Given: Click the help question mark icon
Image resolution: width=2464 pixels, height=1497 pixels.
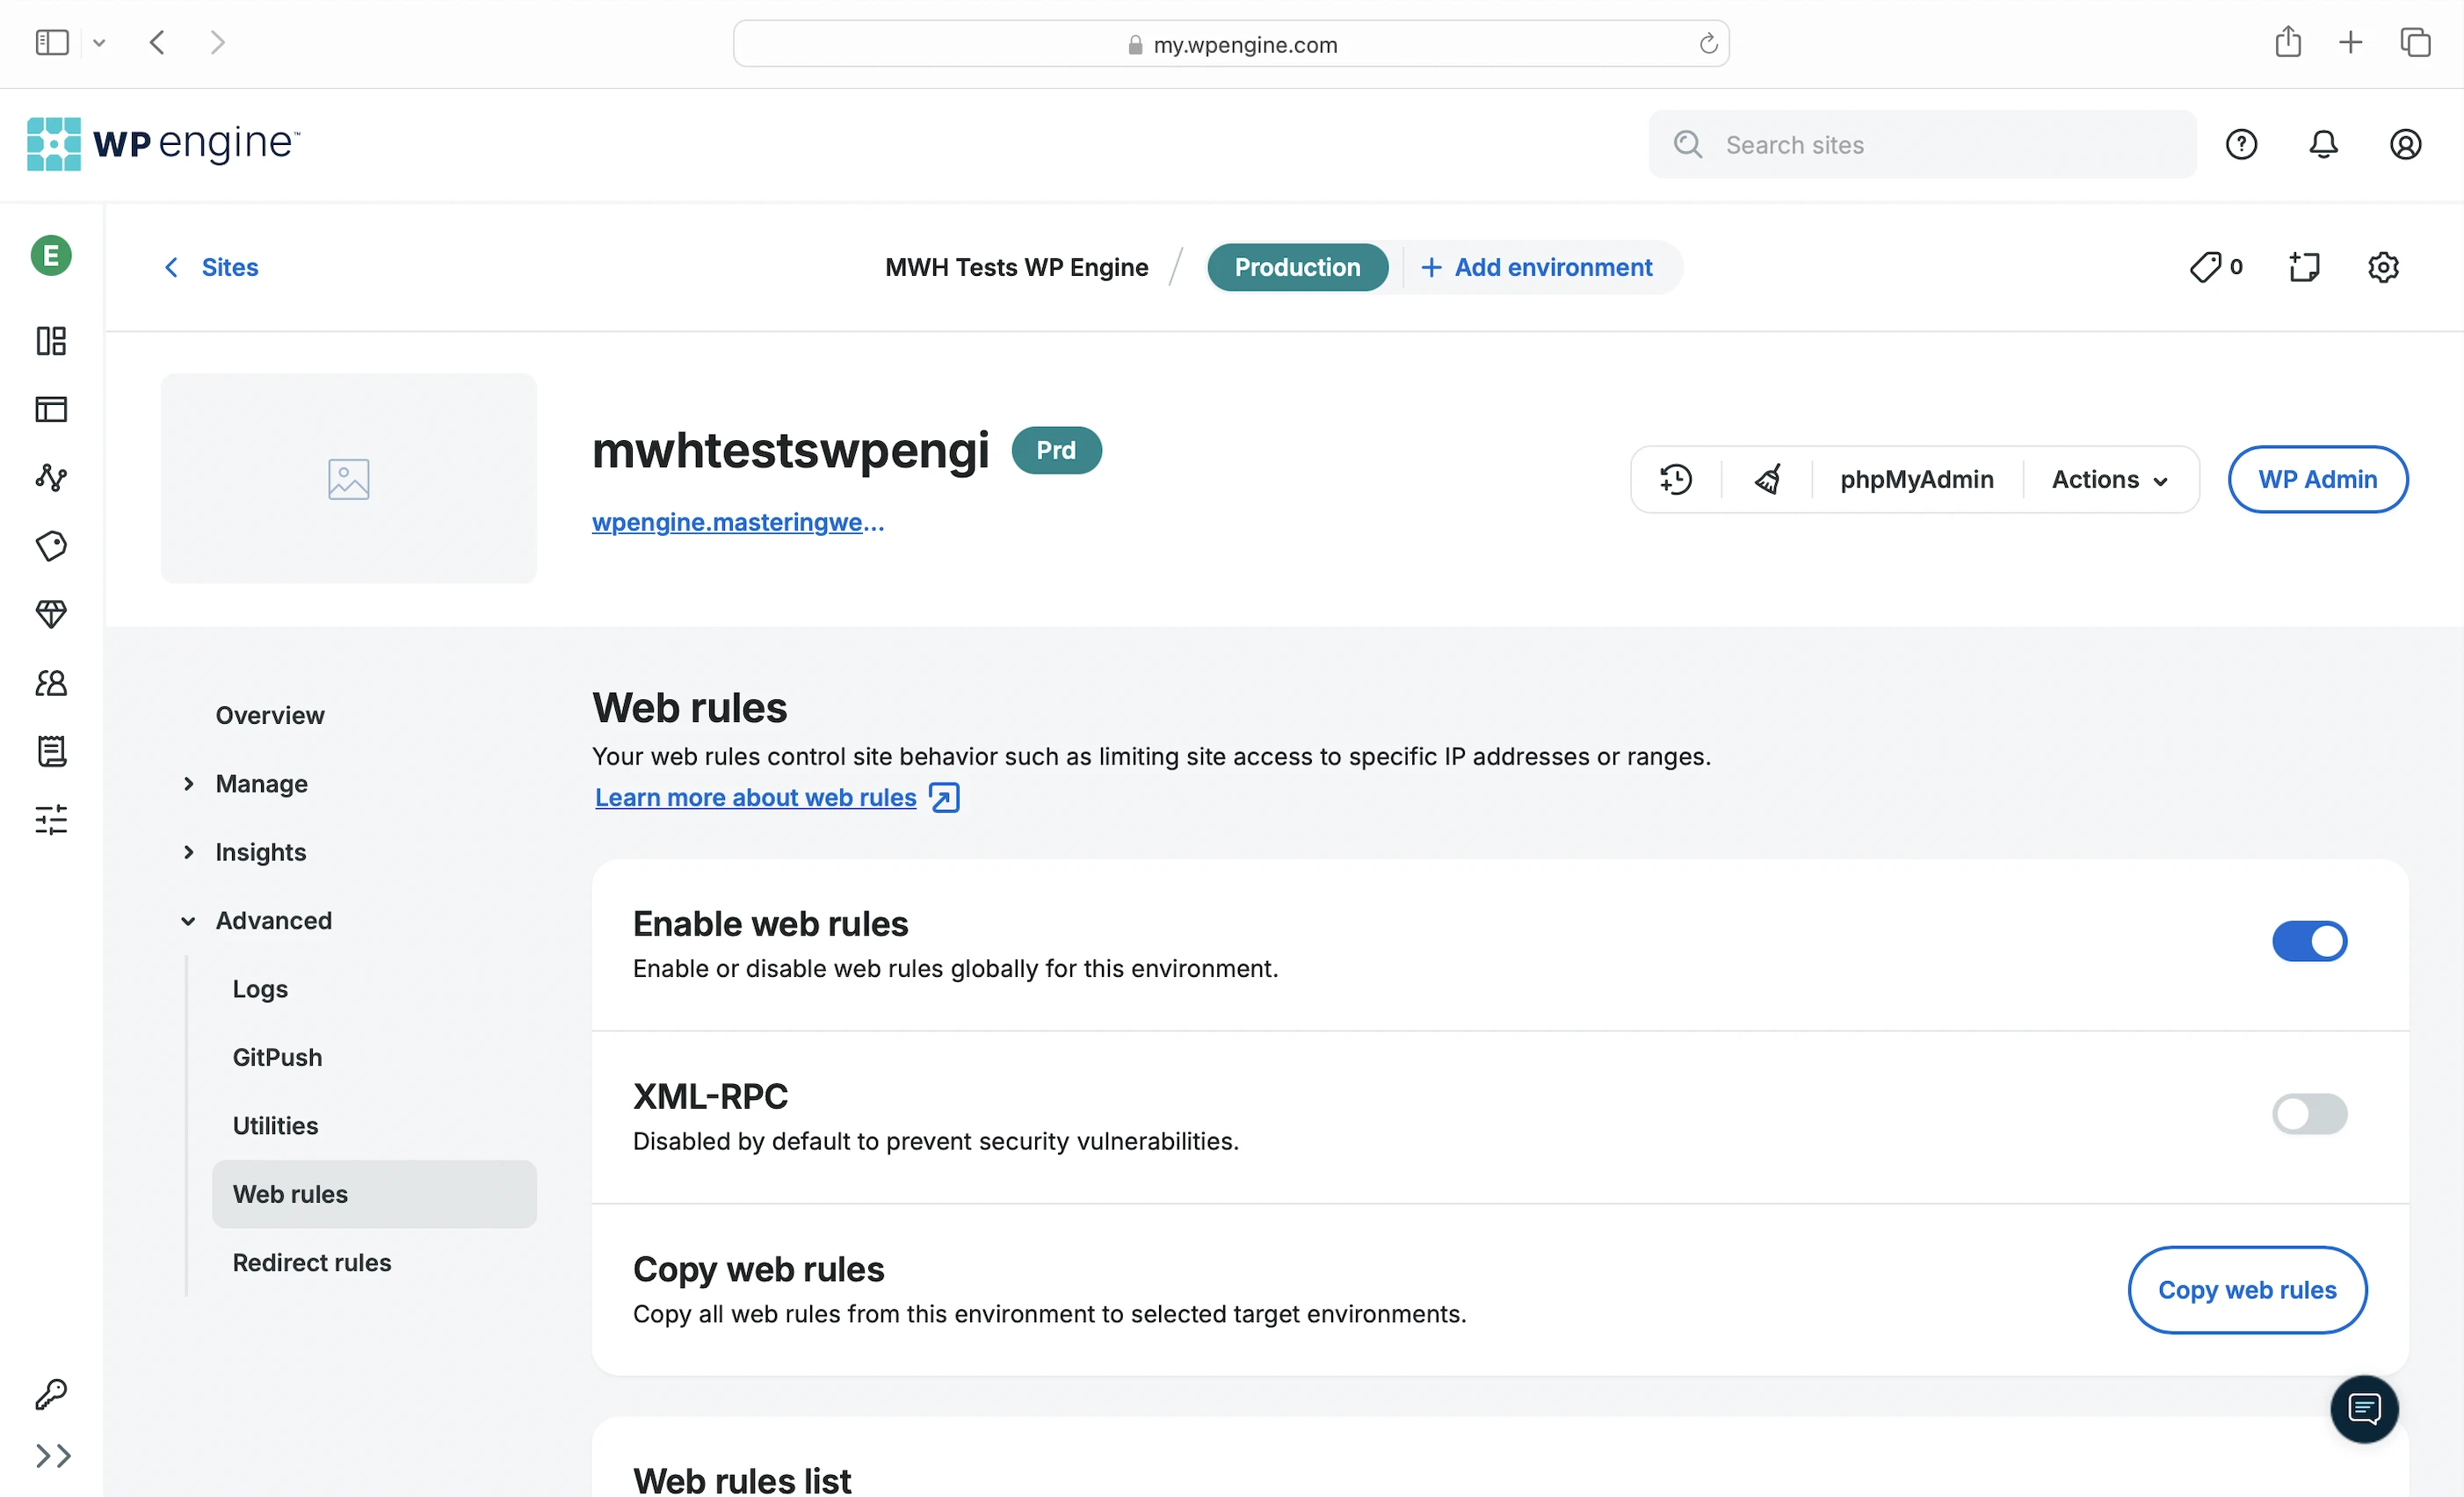Looking at the screenshot, I should click(2241, 145).
